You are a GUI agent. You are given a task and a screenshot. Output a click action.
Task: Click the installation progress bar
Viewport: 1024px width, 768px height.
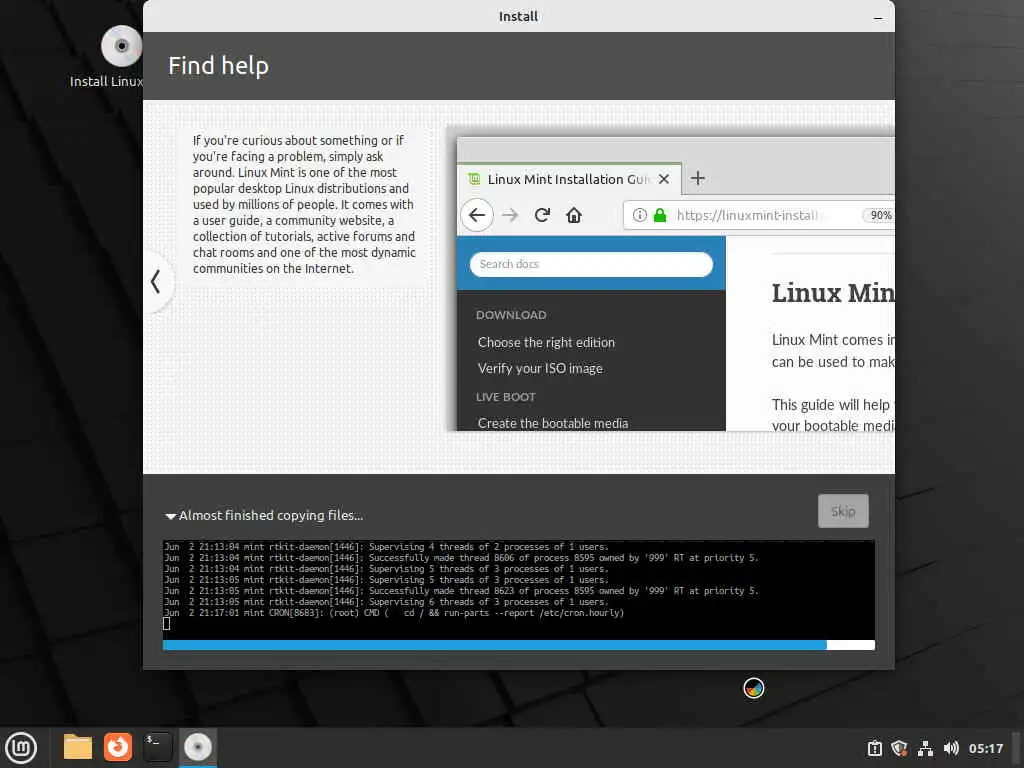pos(519,645)
